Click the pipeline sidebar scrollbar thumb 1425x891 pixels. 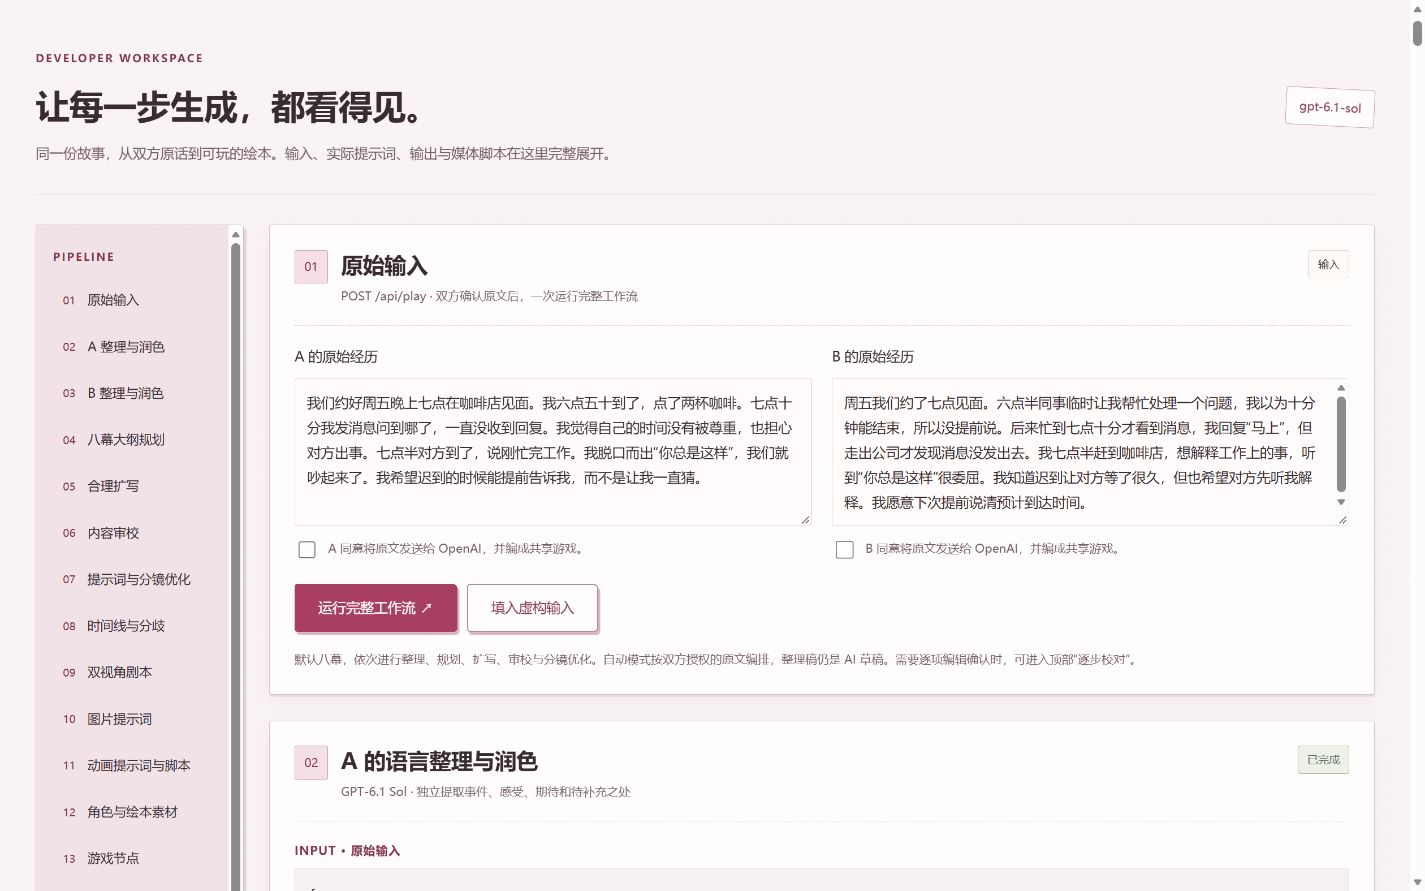tap(236, 566)
